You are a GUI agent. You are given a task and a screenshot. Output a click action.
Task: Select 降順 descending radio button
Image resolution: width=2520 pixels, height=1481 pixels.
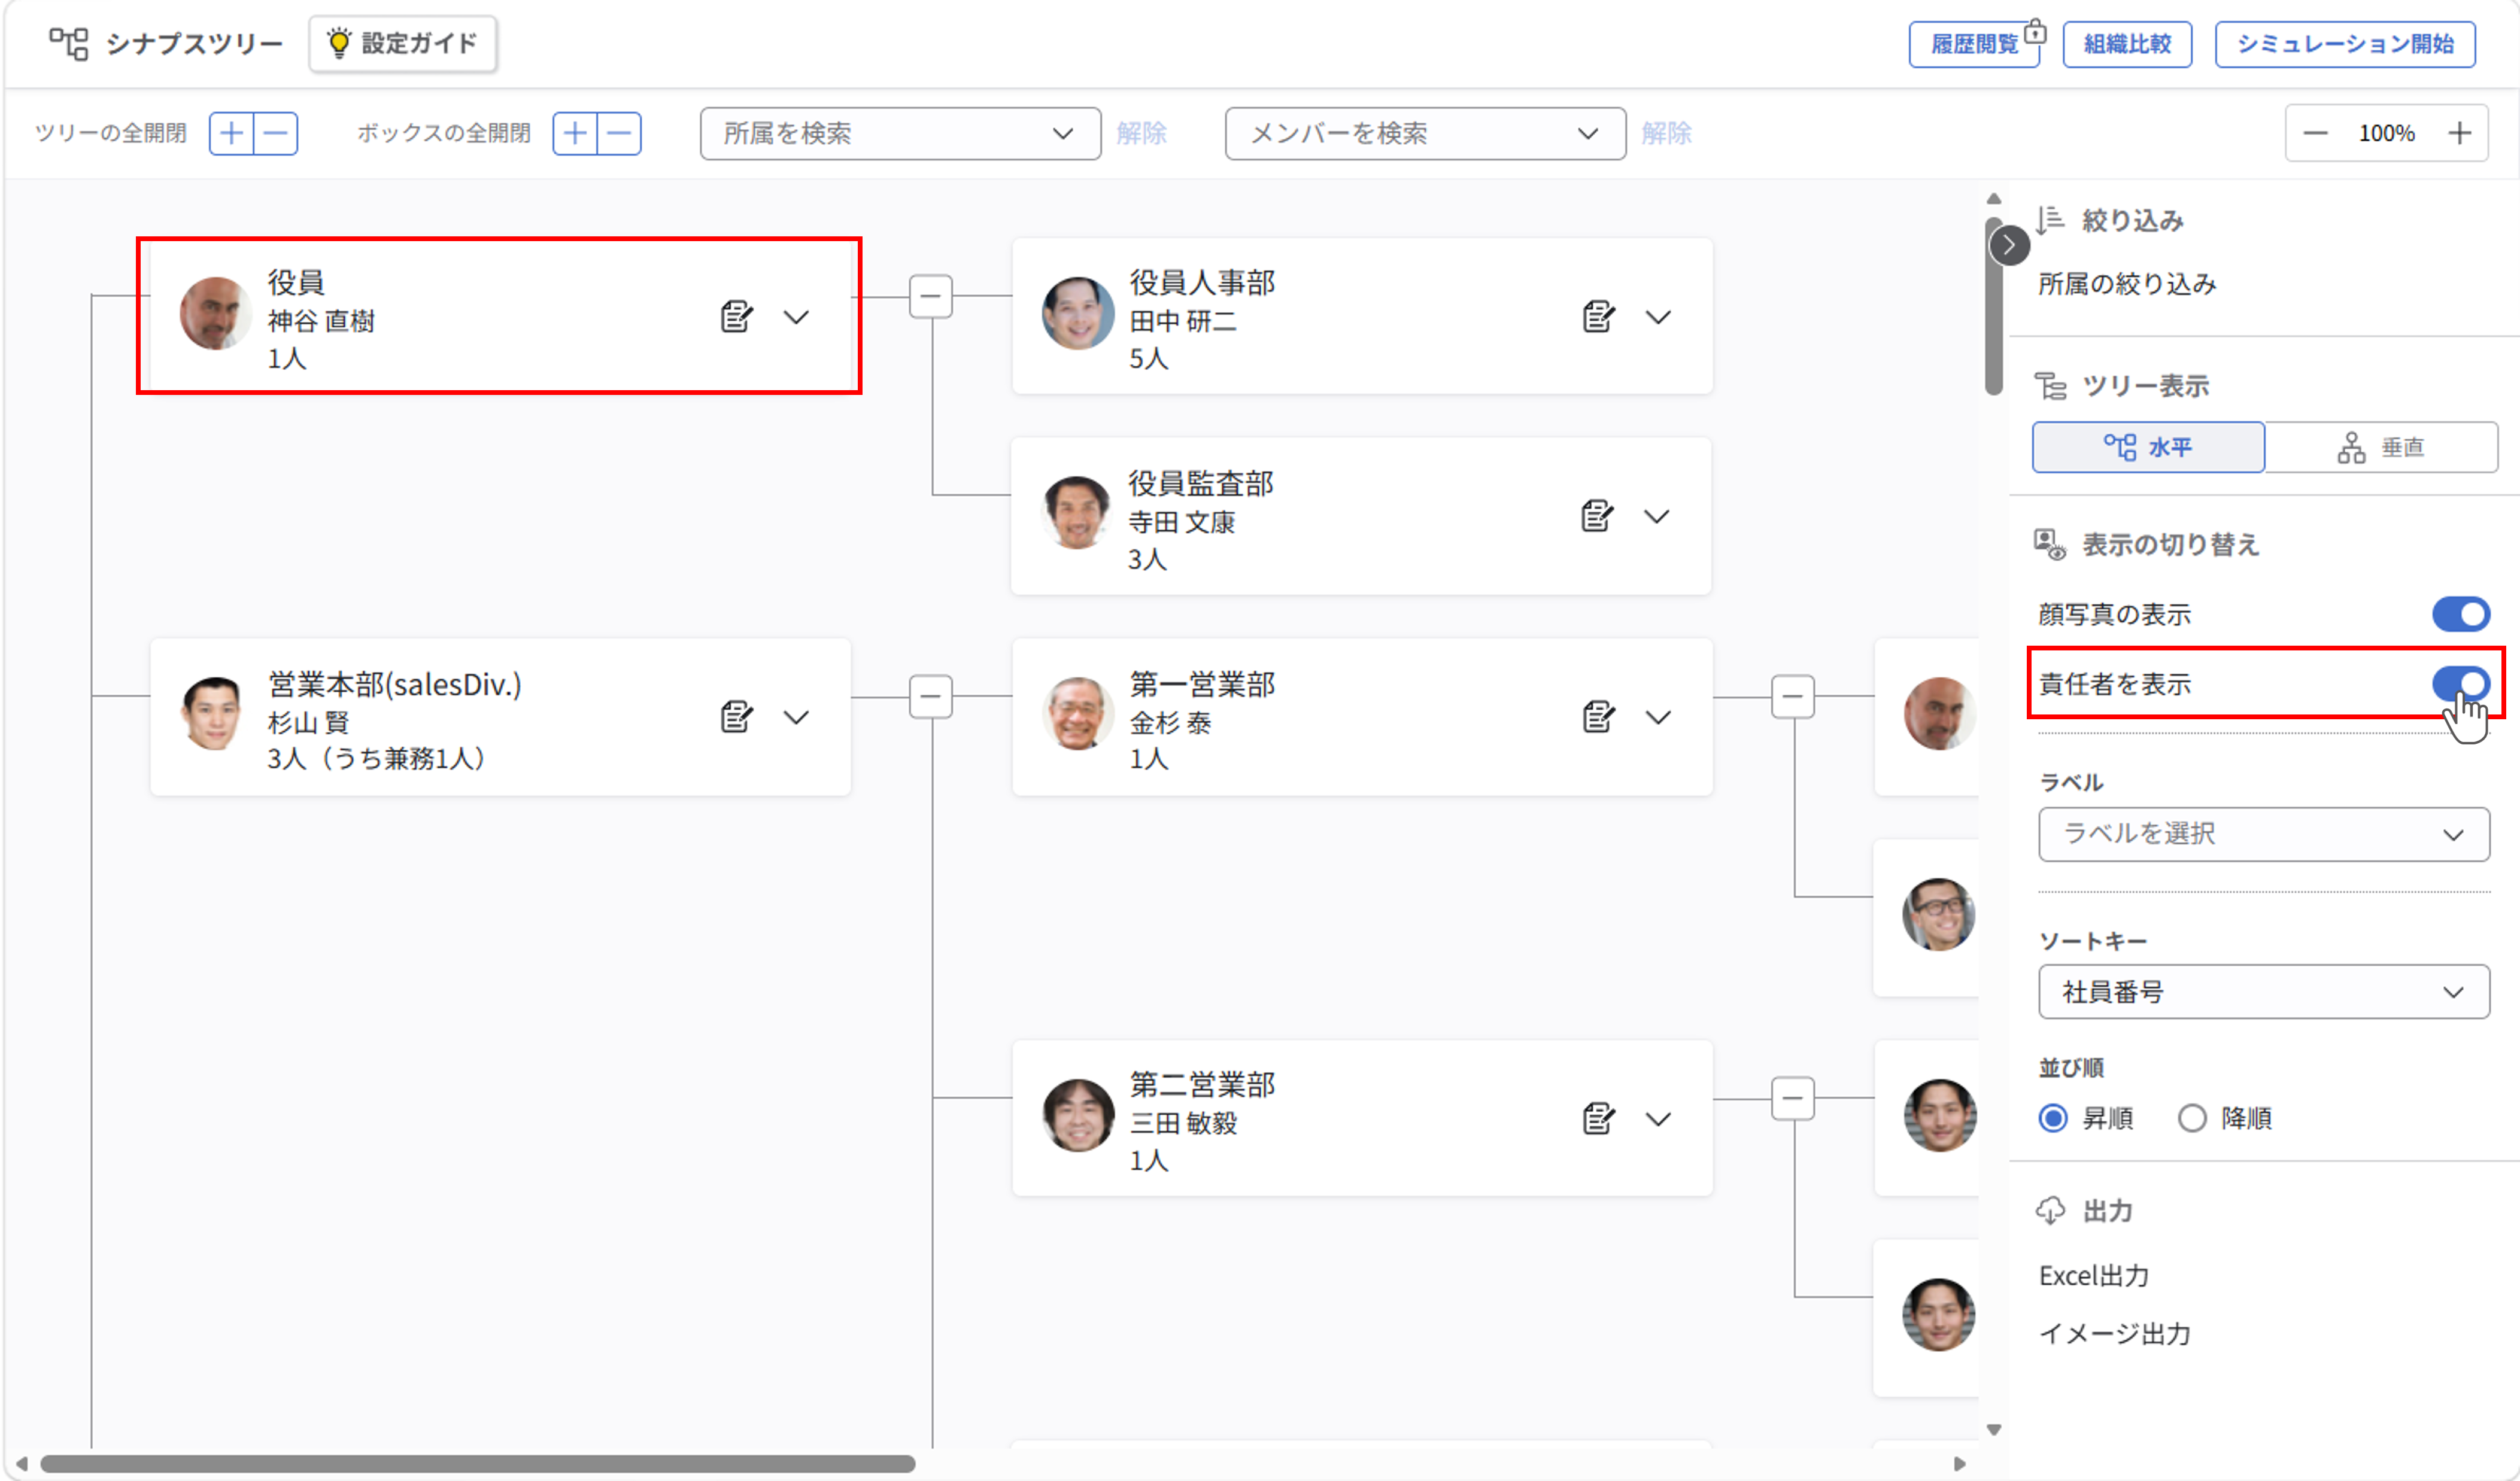(2192, 1118)
